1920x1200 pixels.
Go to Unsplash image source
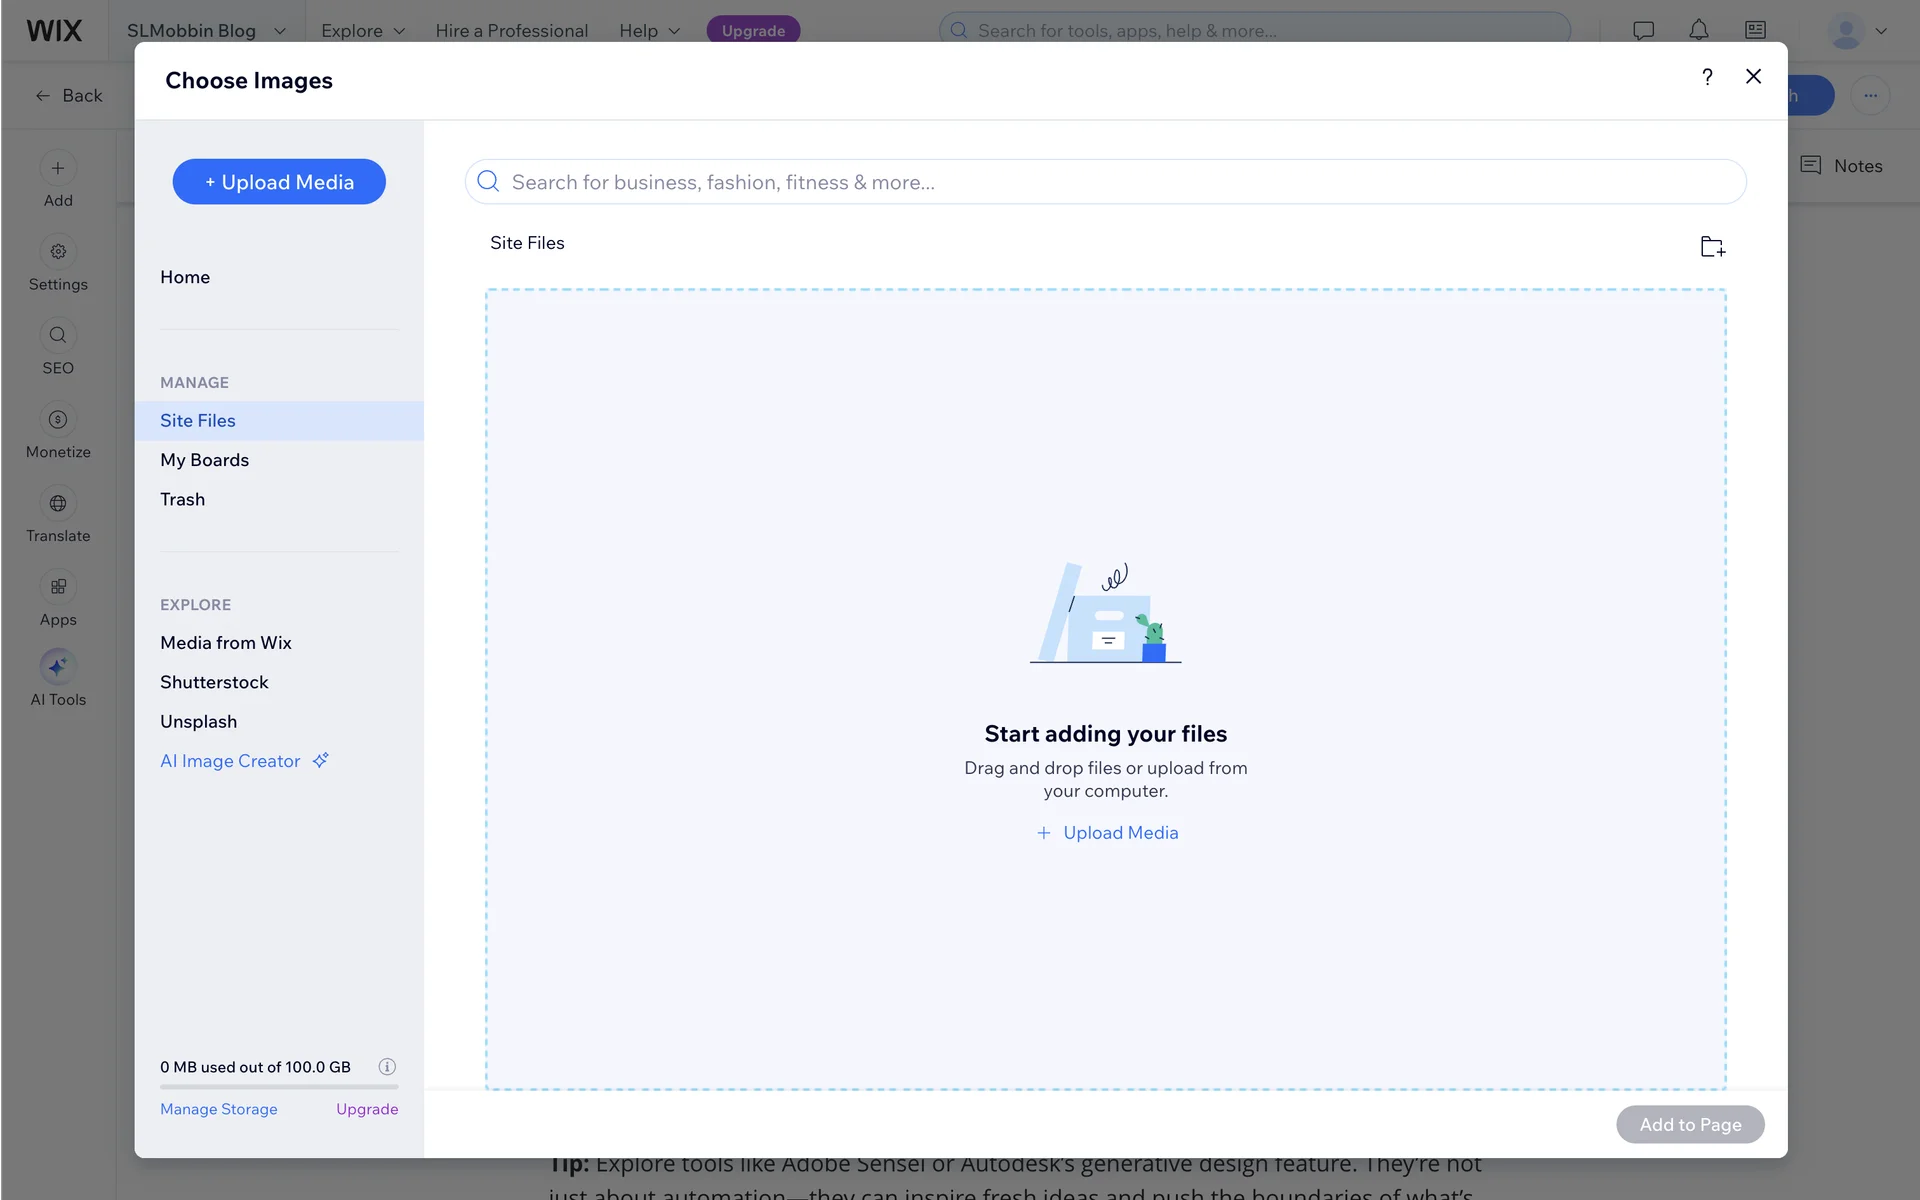pos(199,722)
